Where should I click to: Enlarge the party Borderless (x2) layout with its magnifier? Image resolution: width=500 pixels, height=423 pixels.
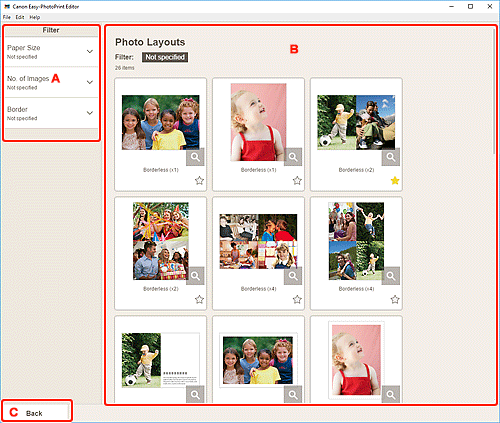pyautogui.click(x=195, y=276)
